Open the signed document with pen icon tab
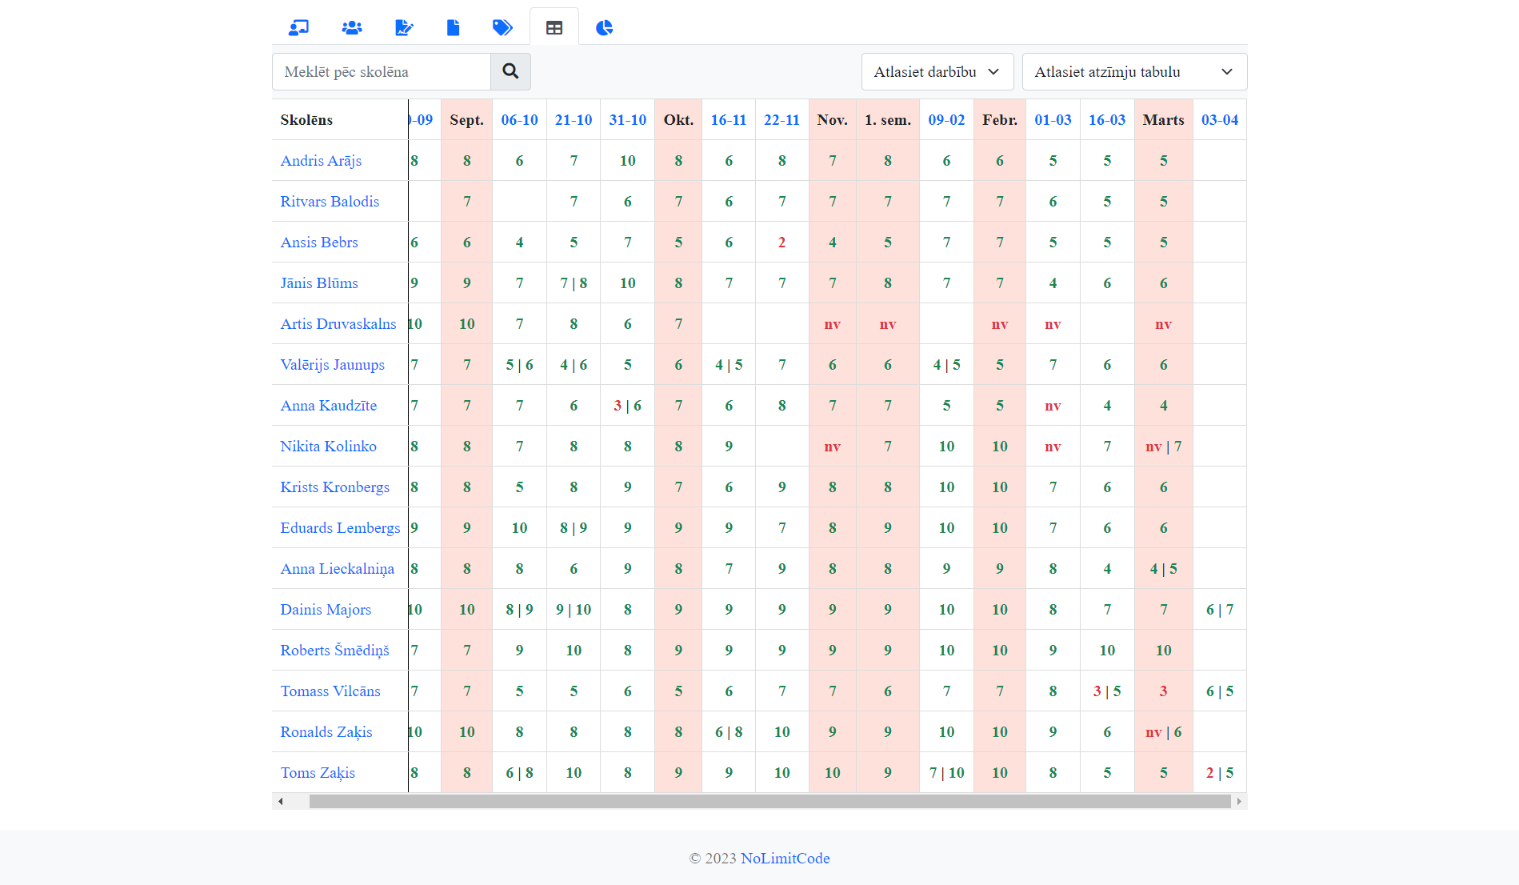Screen dimensions: 1519x885 click(x=404, y=28)
